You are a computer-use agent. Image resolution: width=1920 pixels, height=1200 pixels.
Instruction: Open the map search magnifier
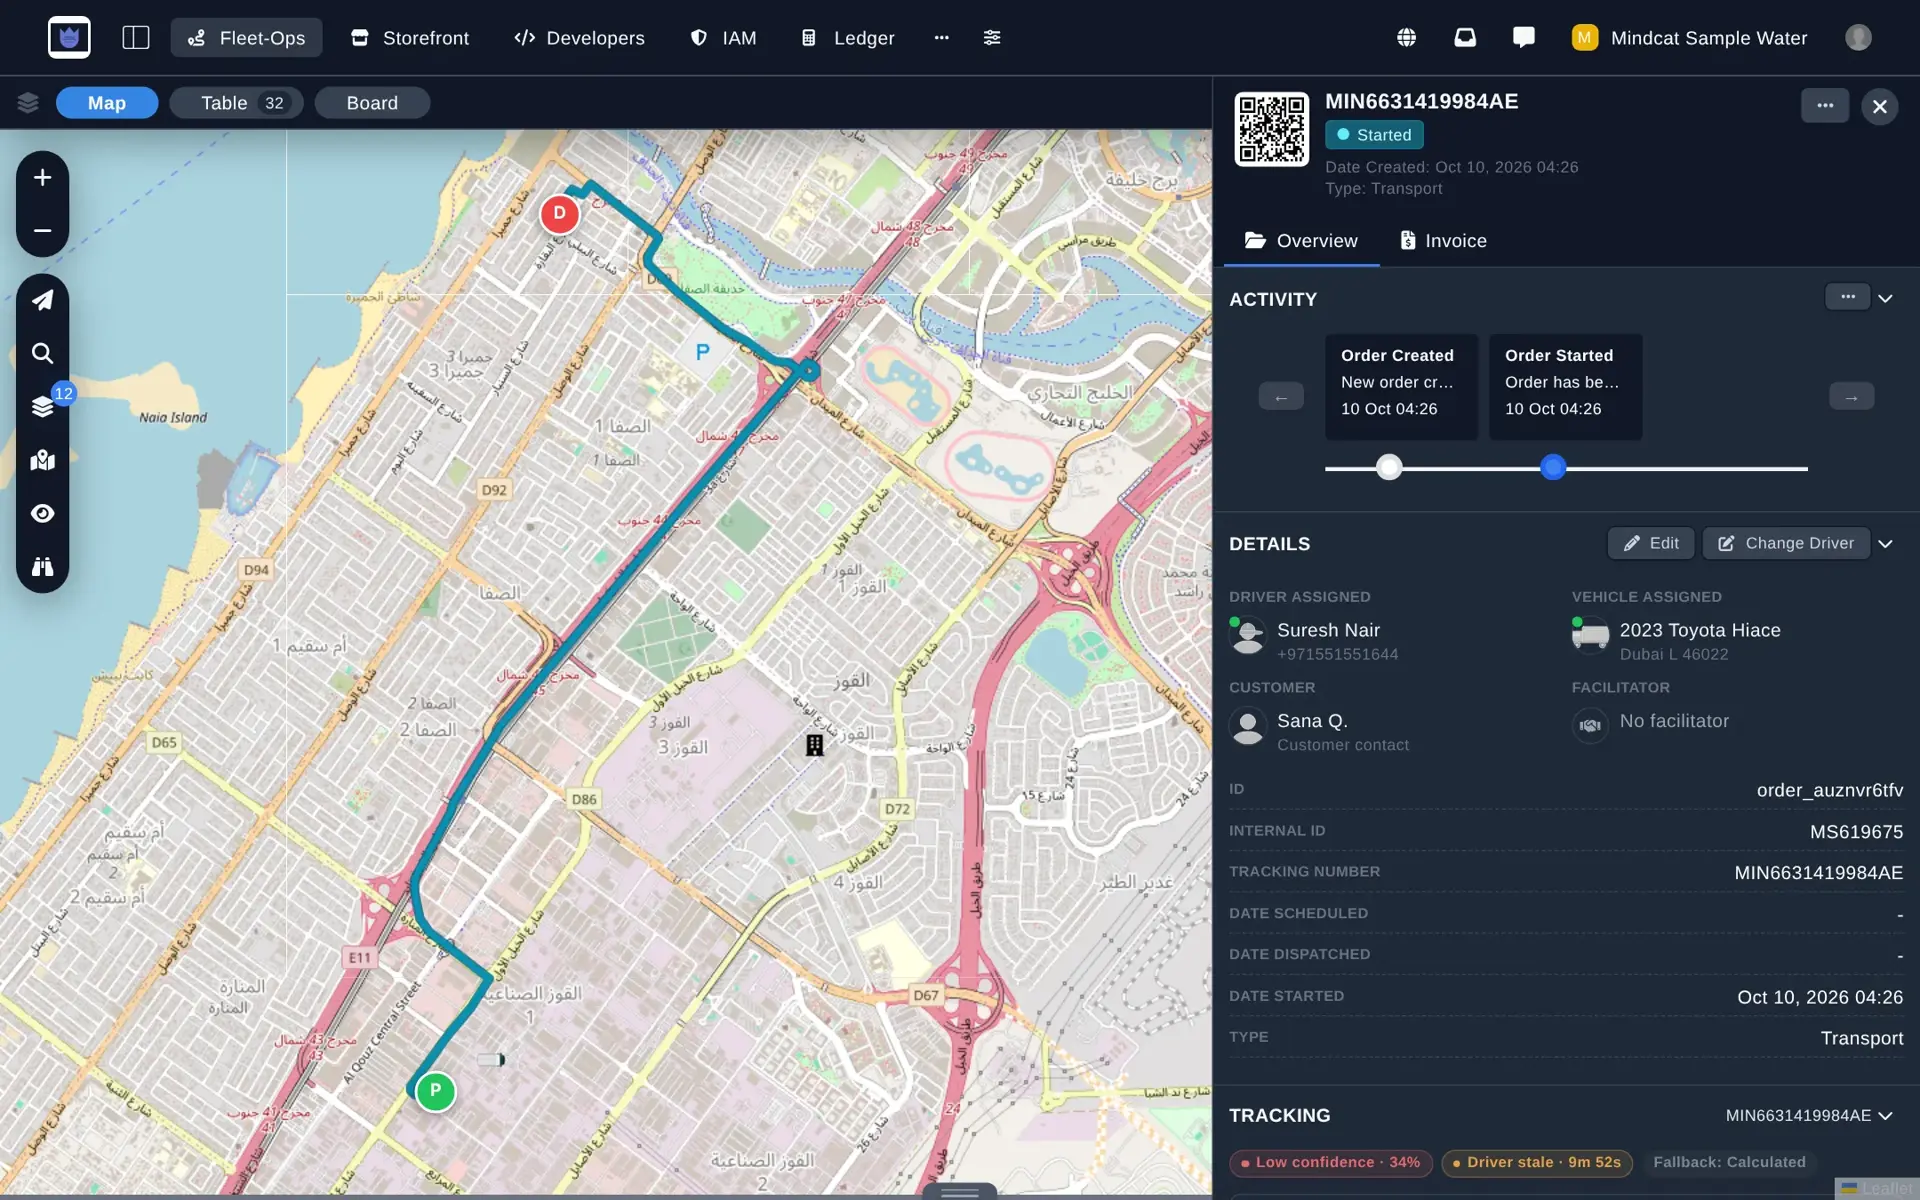pos(42,353)
